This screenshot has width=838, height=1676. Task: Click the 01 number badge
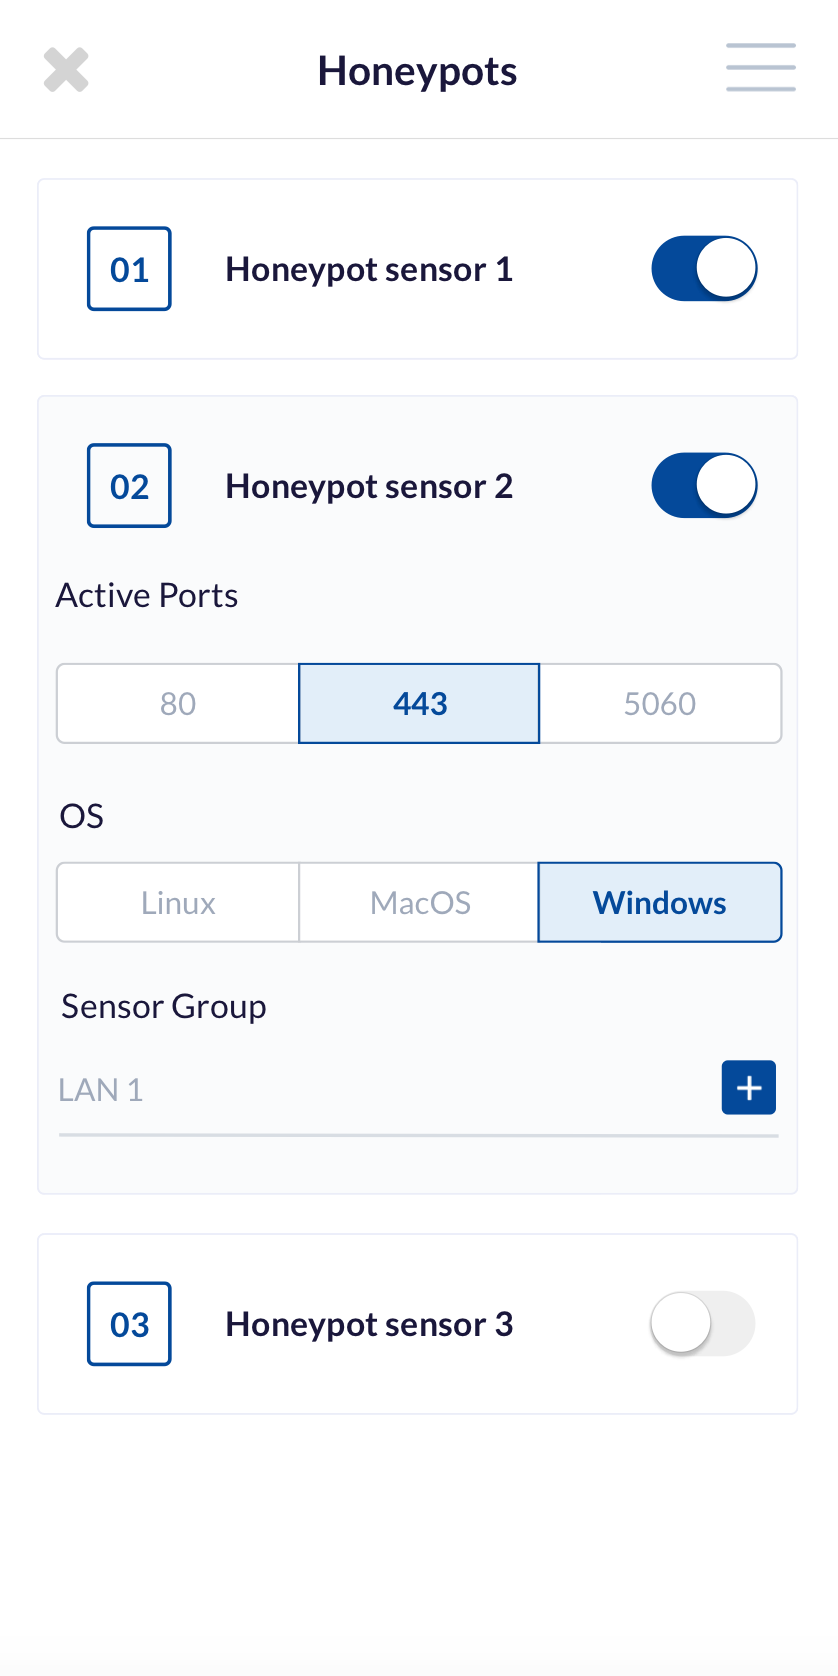[129, 269]
